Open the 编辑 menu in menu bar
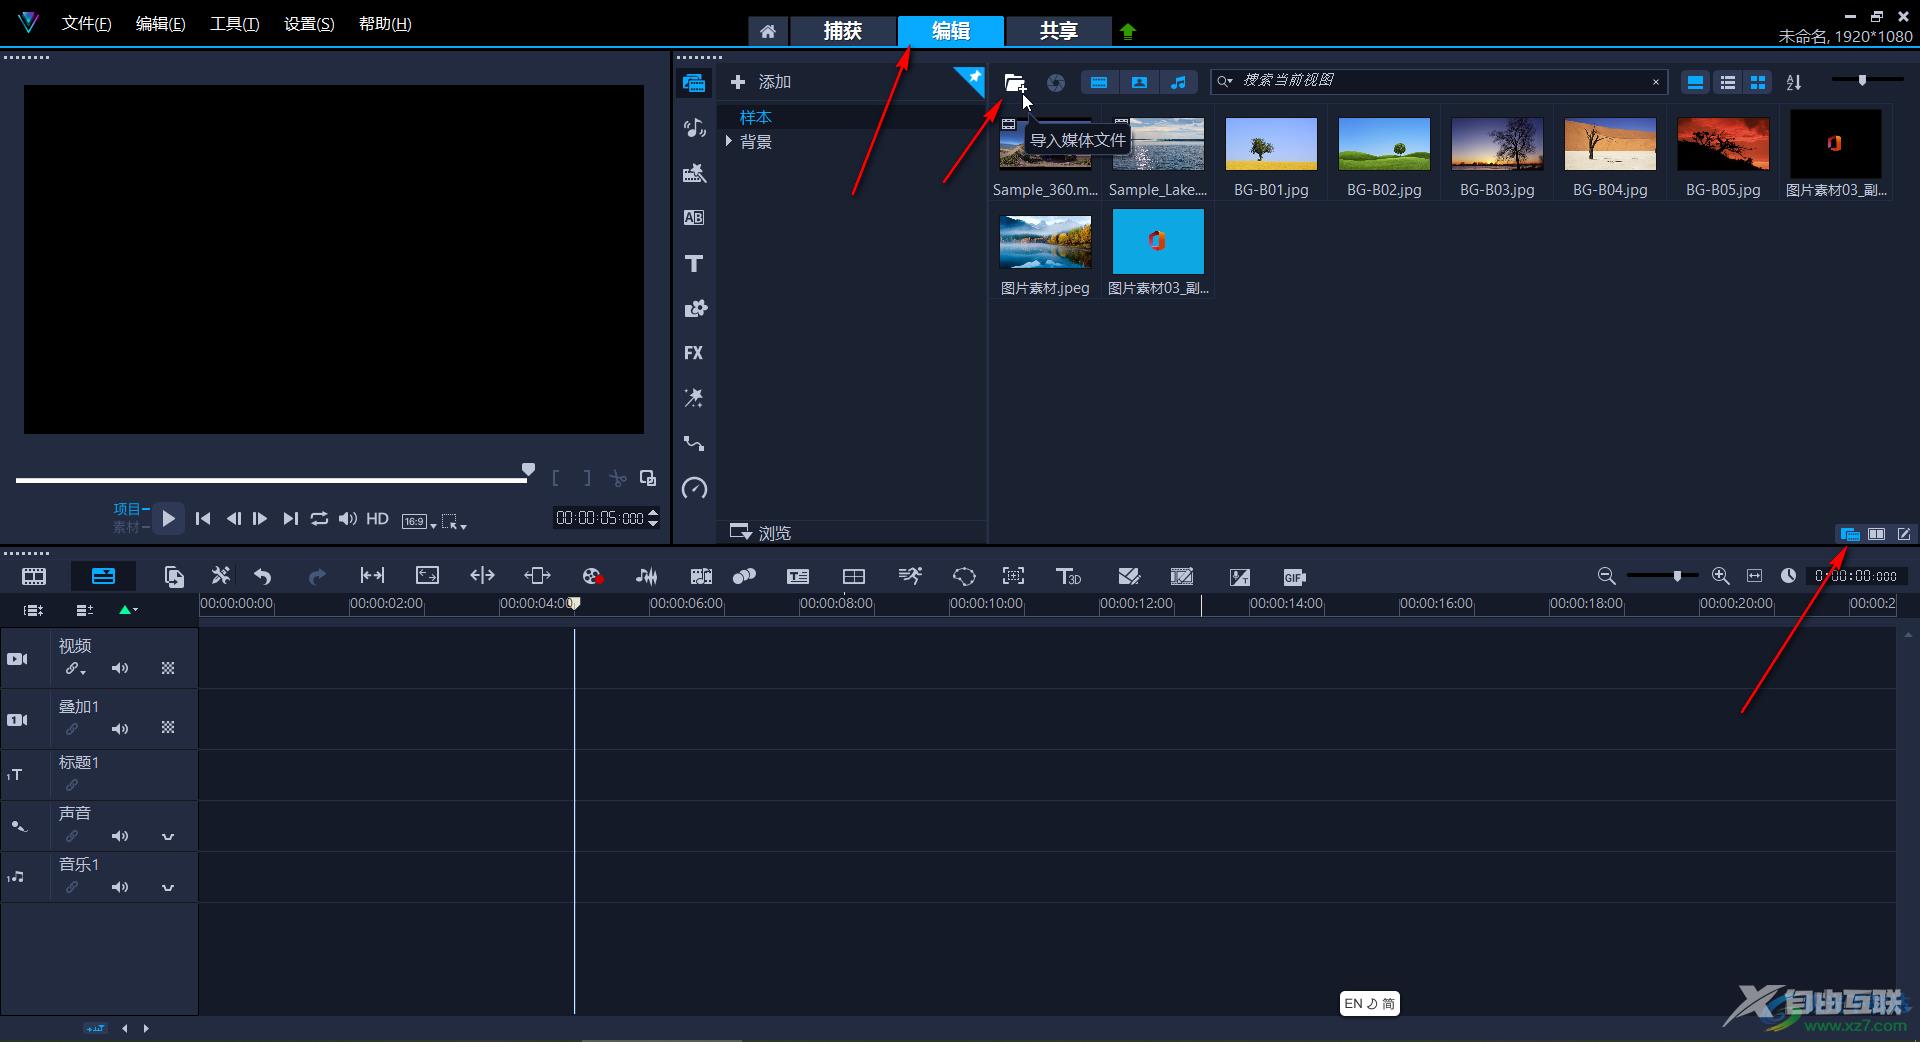Viewport: 1920px width, 1042px height. coord(160,24)
